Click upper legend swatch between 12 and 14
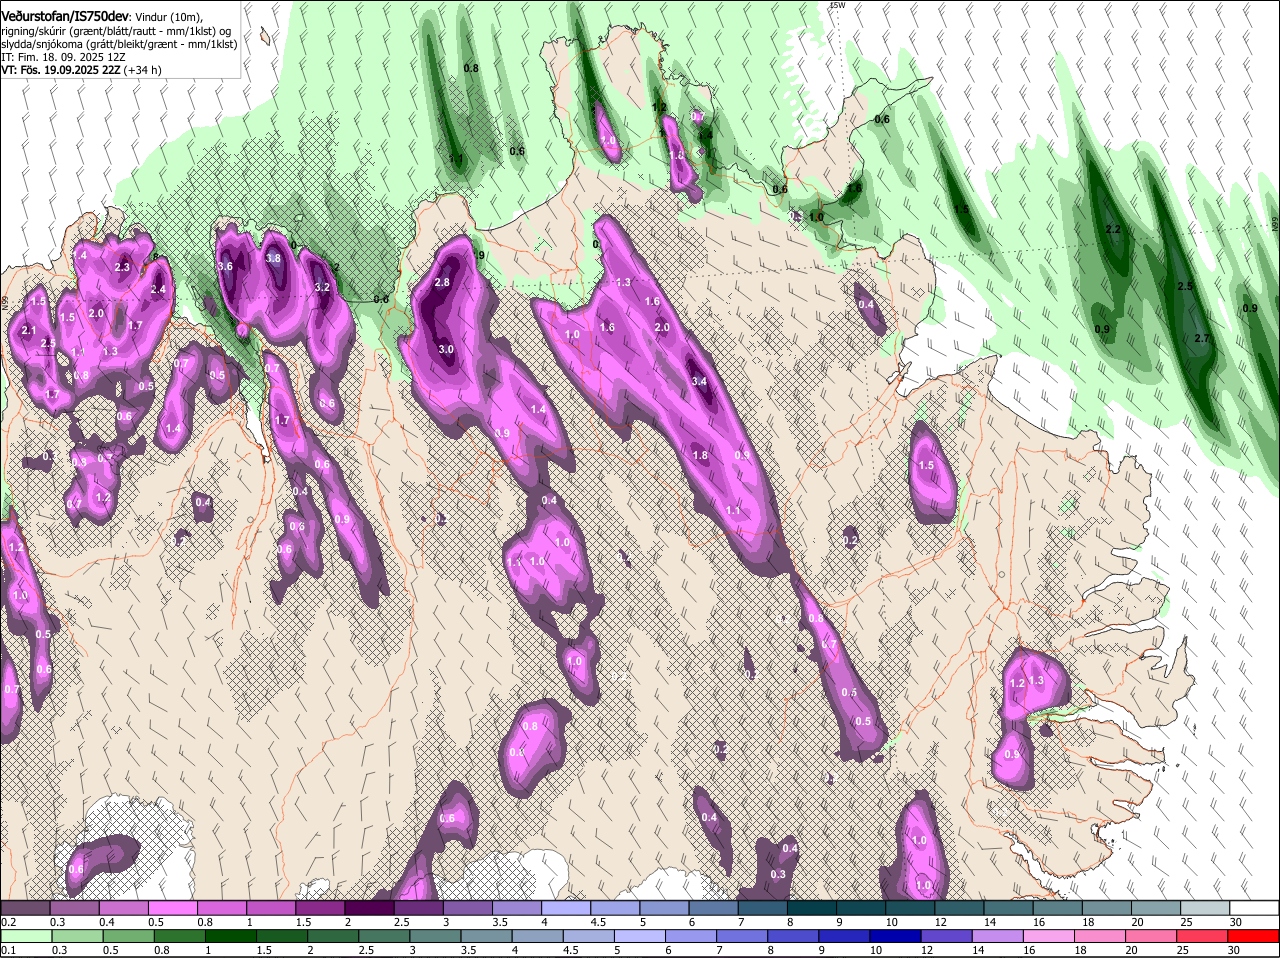This screenshot has width=1280, height=958. point(959,907)
